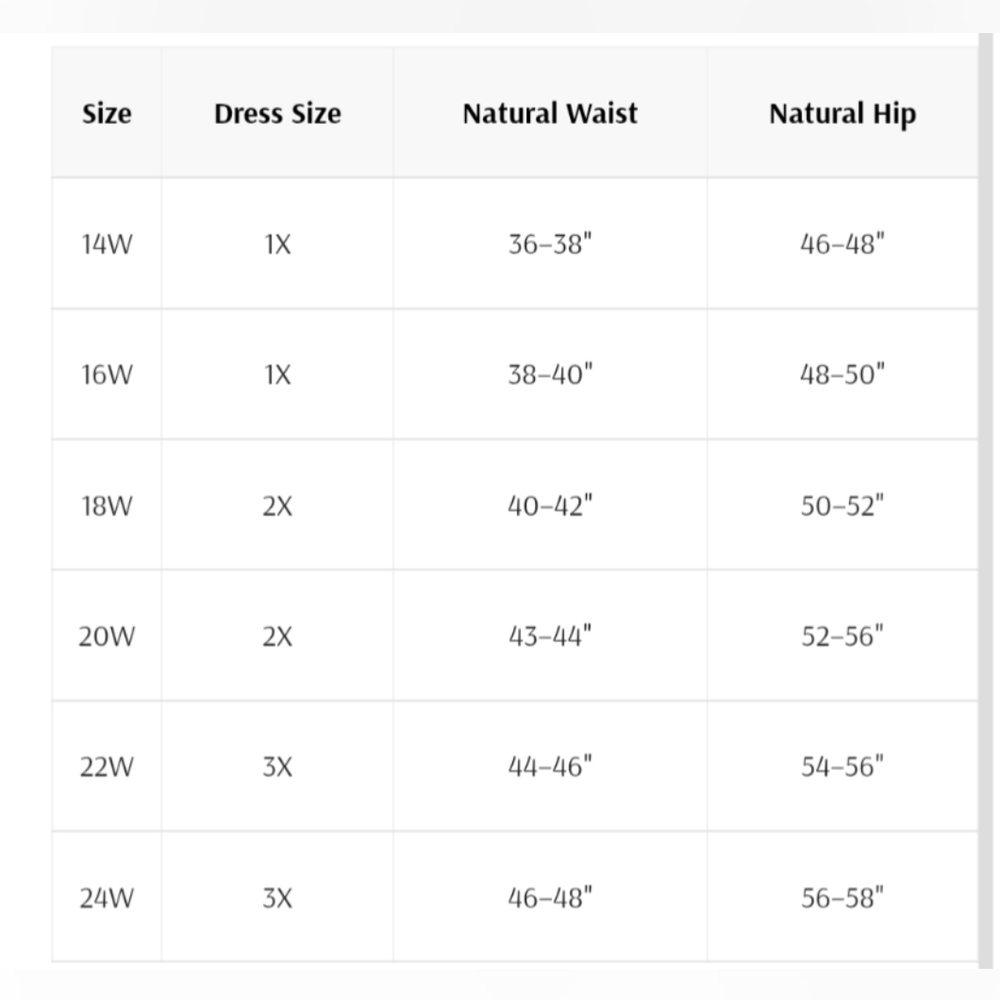Click the 2X dress size for 18W
1000x1000 pixels.
(277, 506)
